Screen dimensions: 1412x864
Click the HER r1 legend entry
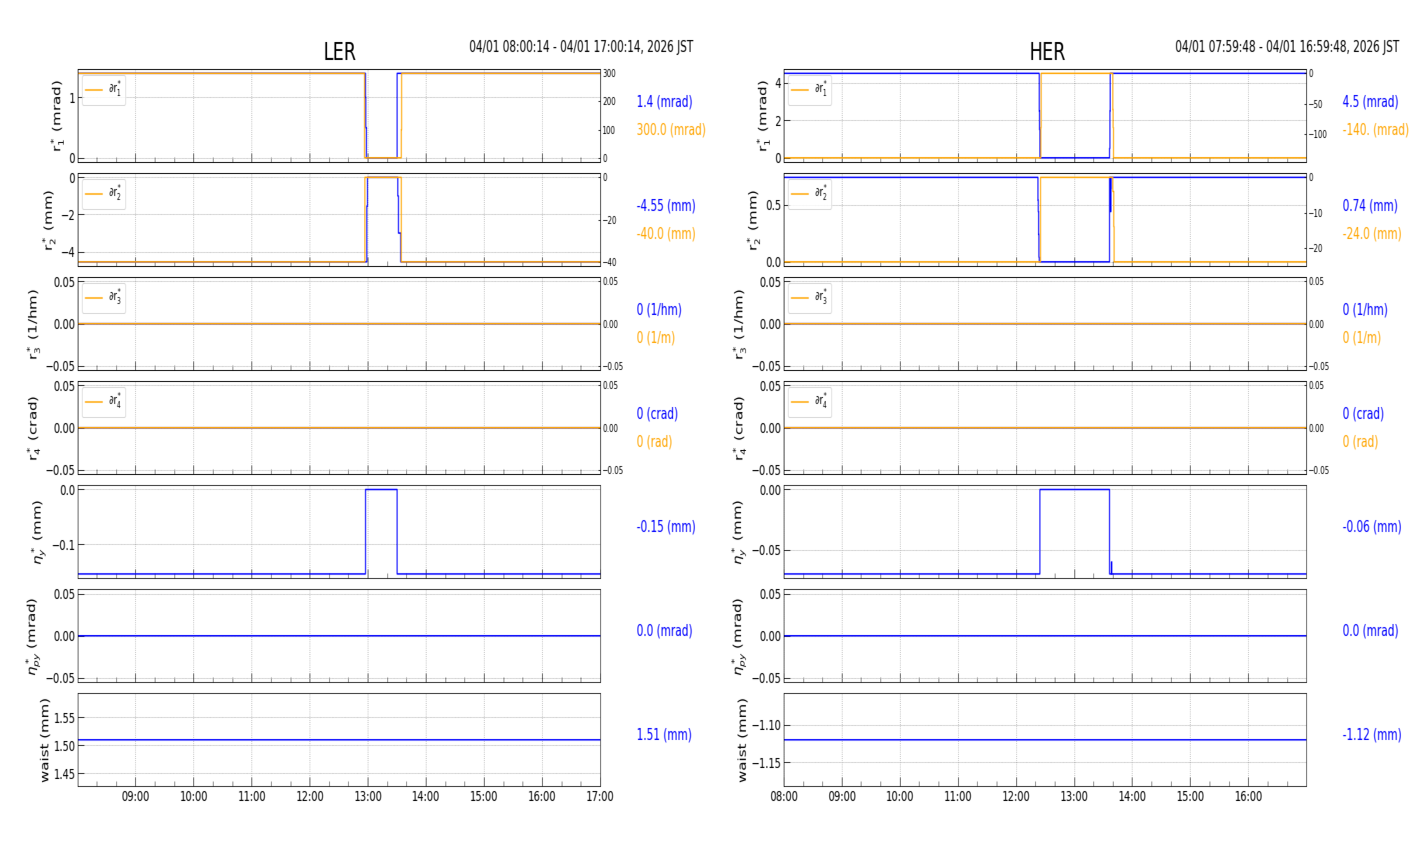pyautogui.click(x=809, y=90)
